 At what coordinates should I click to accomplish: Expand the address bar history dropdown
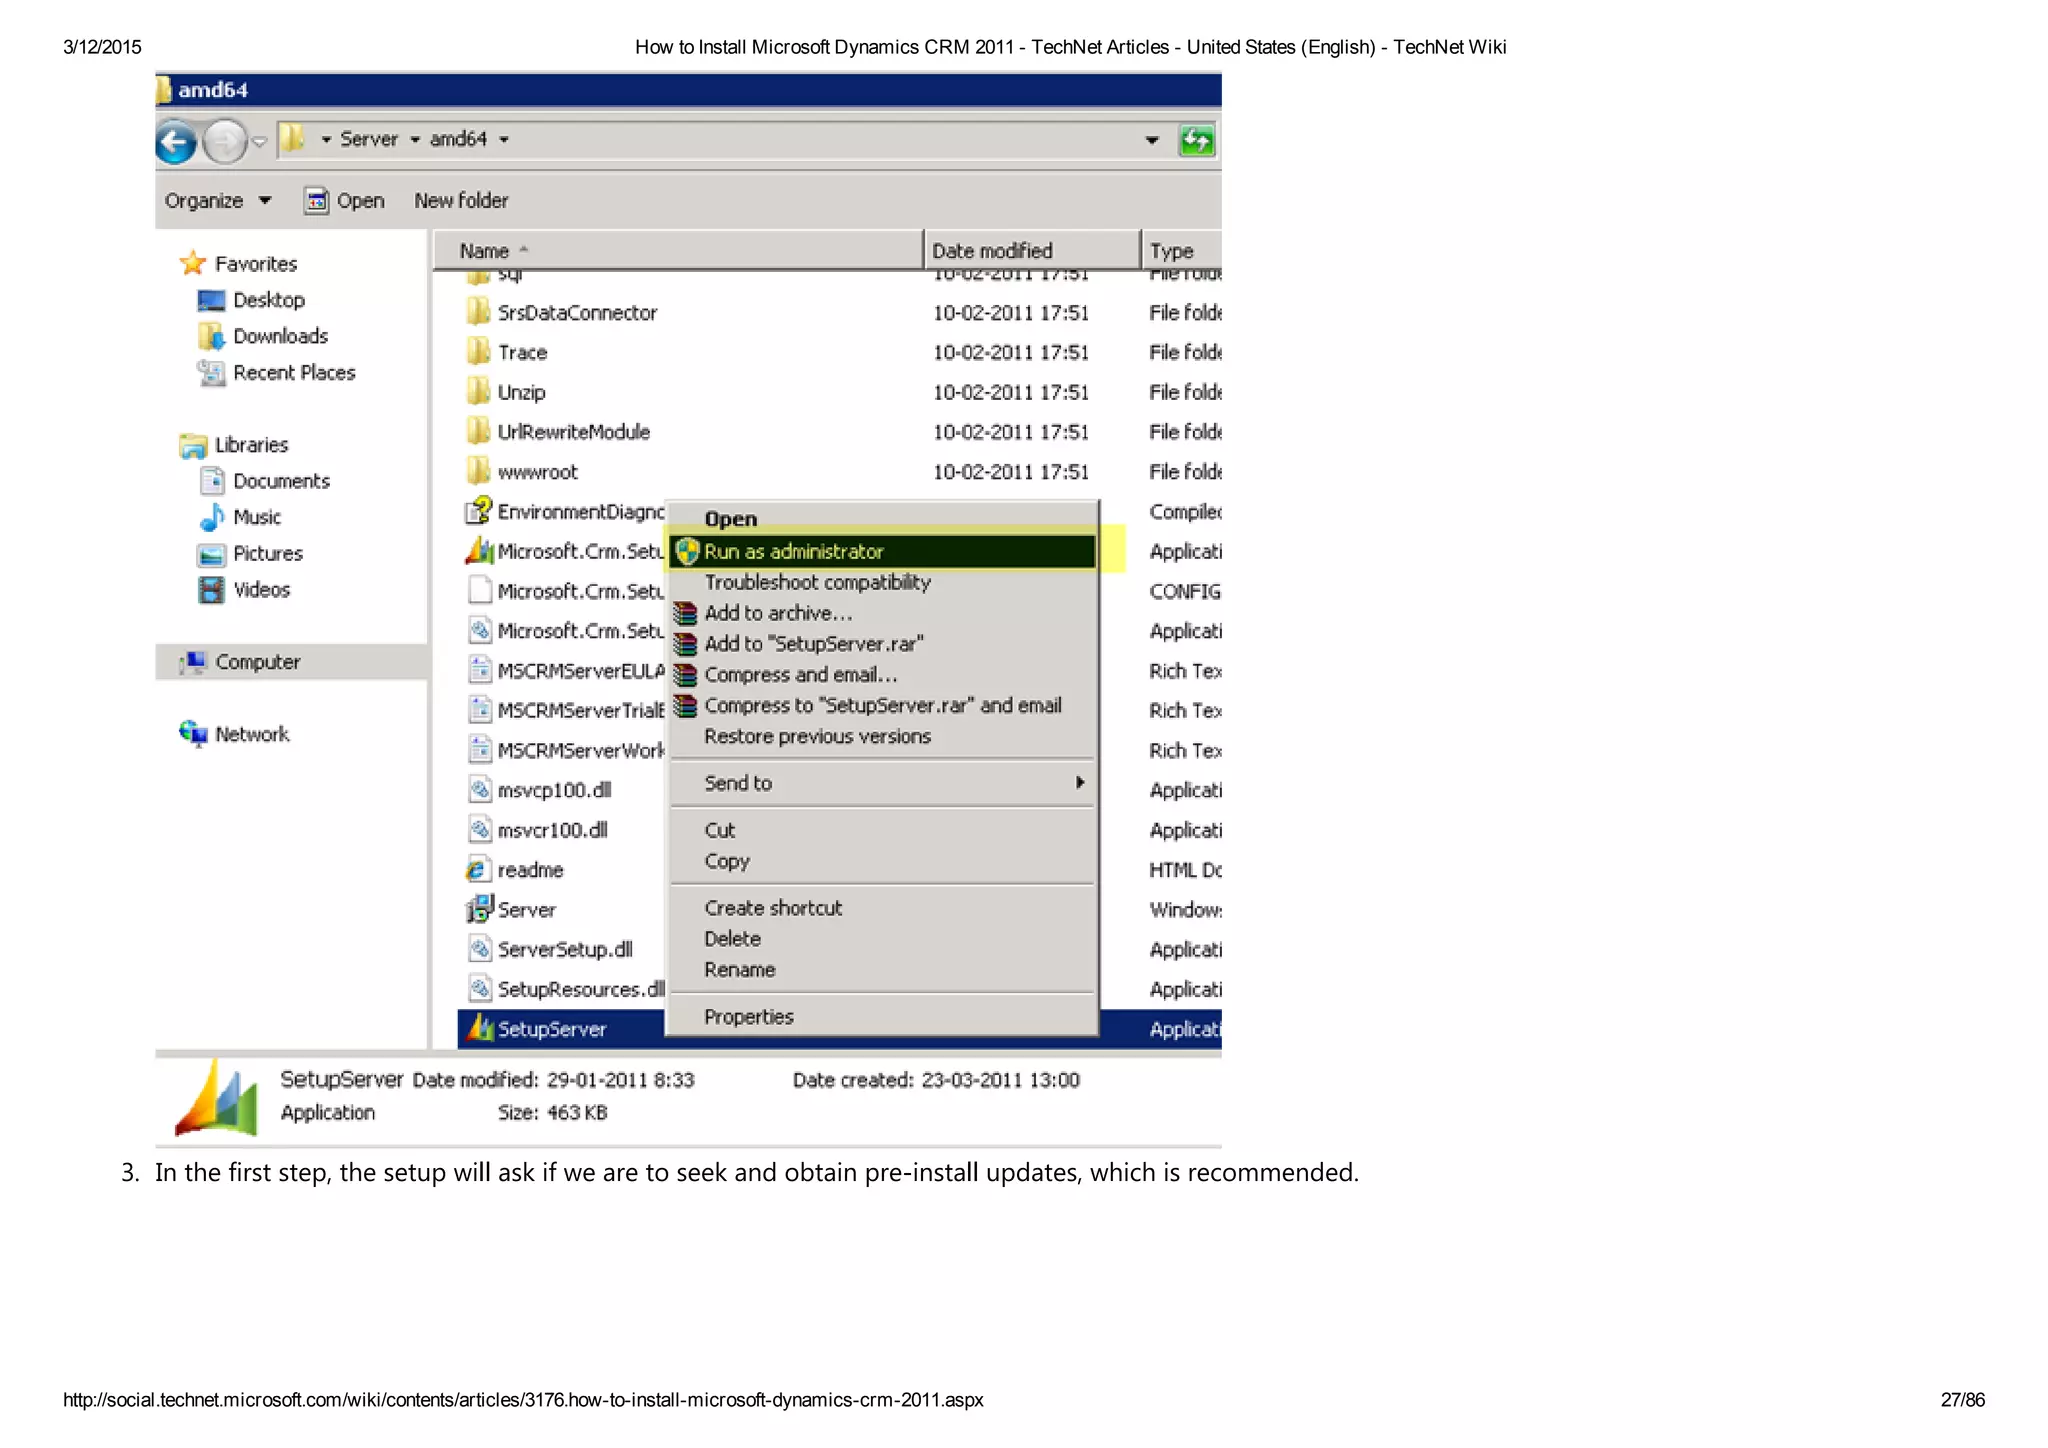coord(1152,141)
